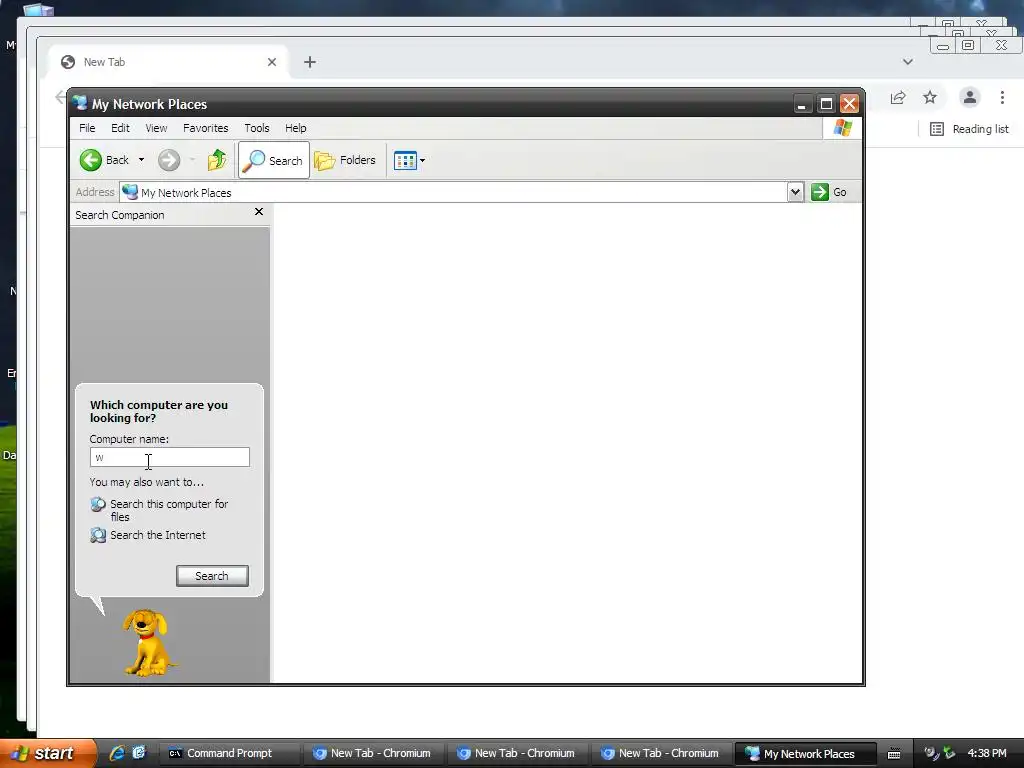Close the Search Companion pane
Viewport: 1024px width, 768px height.
coord(259,212)
